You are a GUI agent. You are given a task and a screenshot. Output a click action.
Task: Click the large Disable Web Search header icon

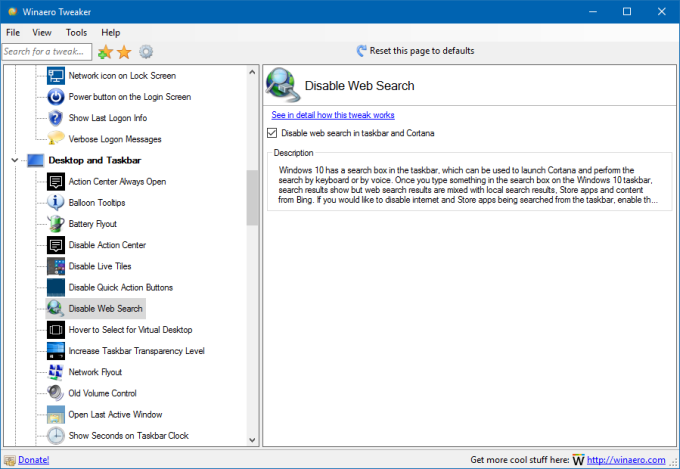282,85
